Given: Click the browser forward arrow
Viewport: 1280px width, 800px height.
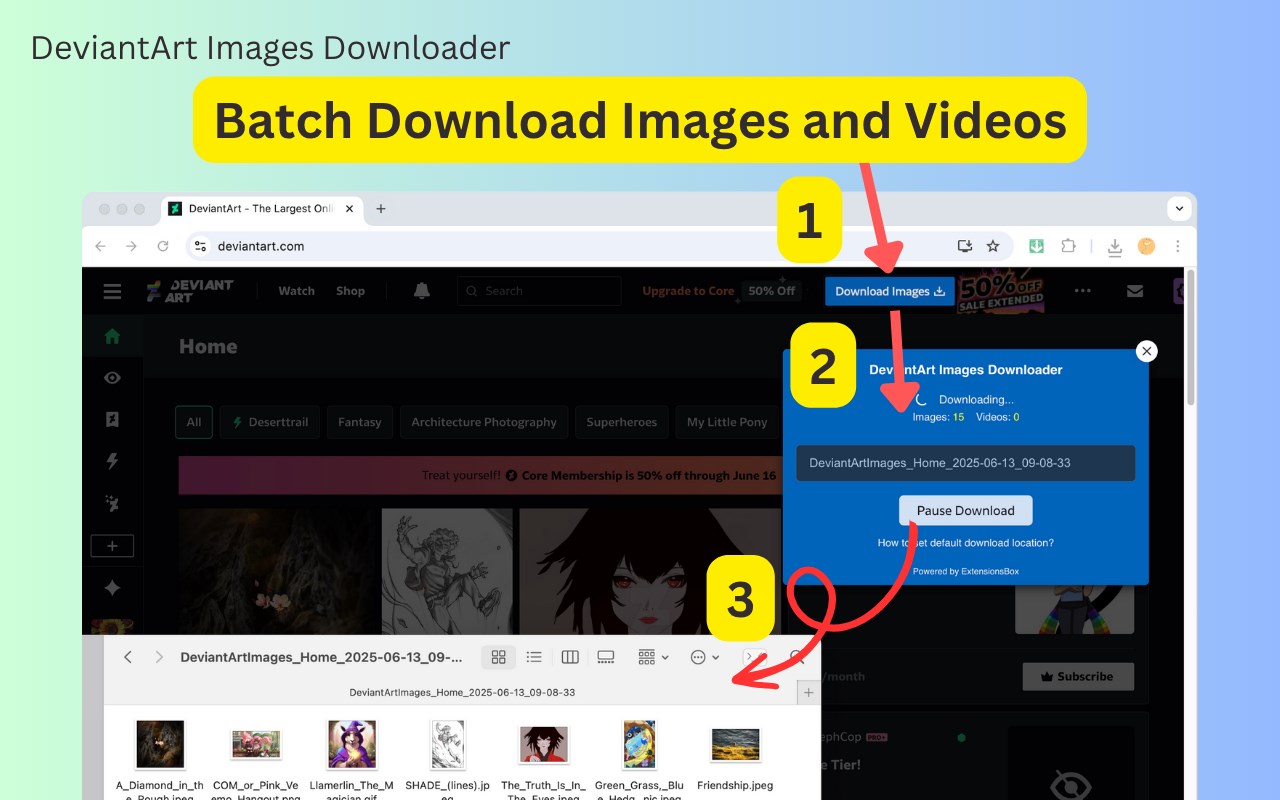Looking at the screenshot, I should tap(131, 246).
